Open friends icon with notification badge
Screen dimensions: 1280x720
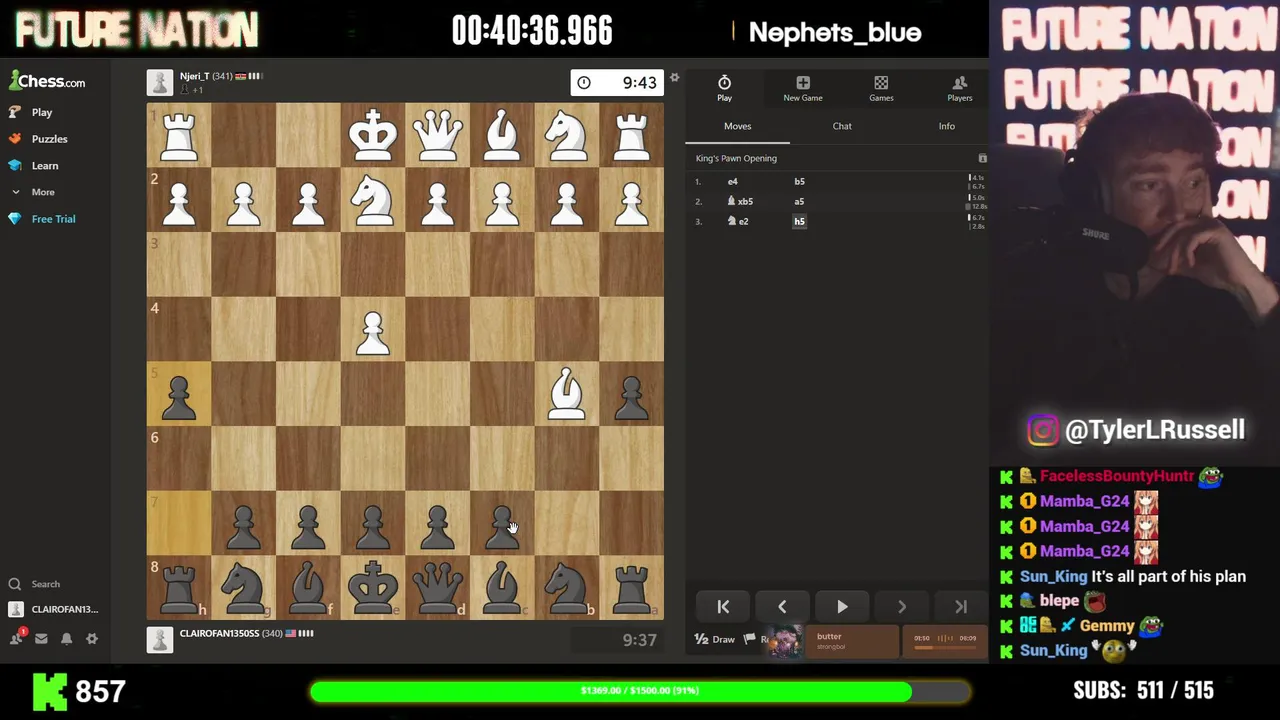tap(17, 638)
